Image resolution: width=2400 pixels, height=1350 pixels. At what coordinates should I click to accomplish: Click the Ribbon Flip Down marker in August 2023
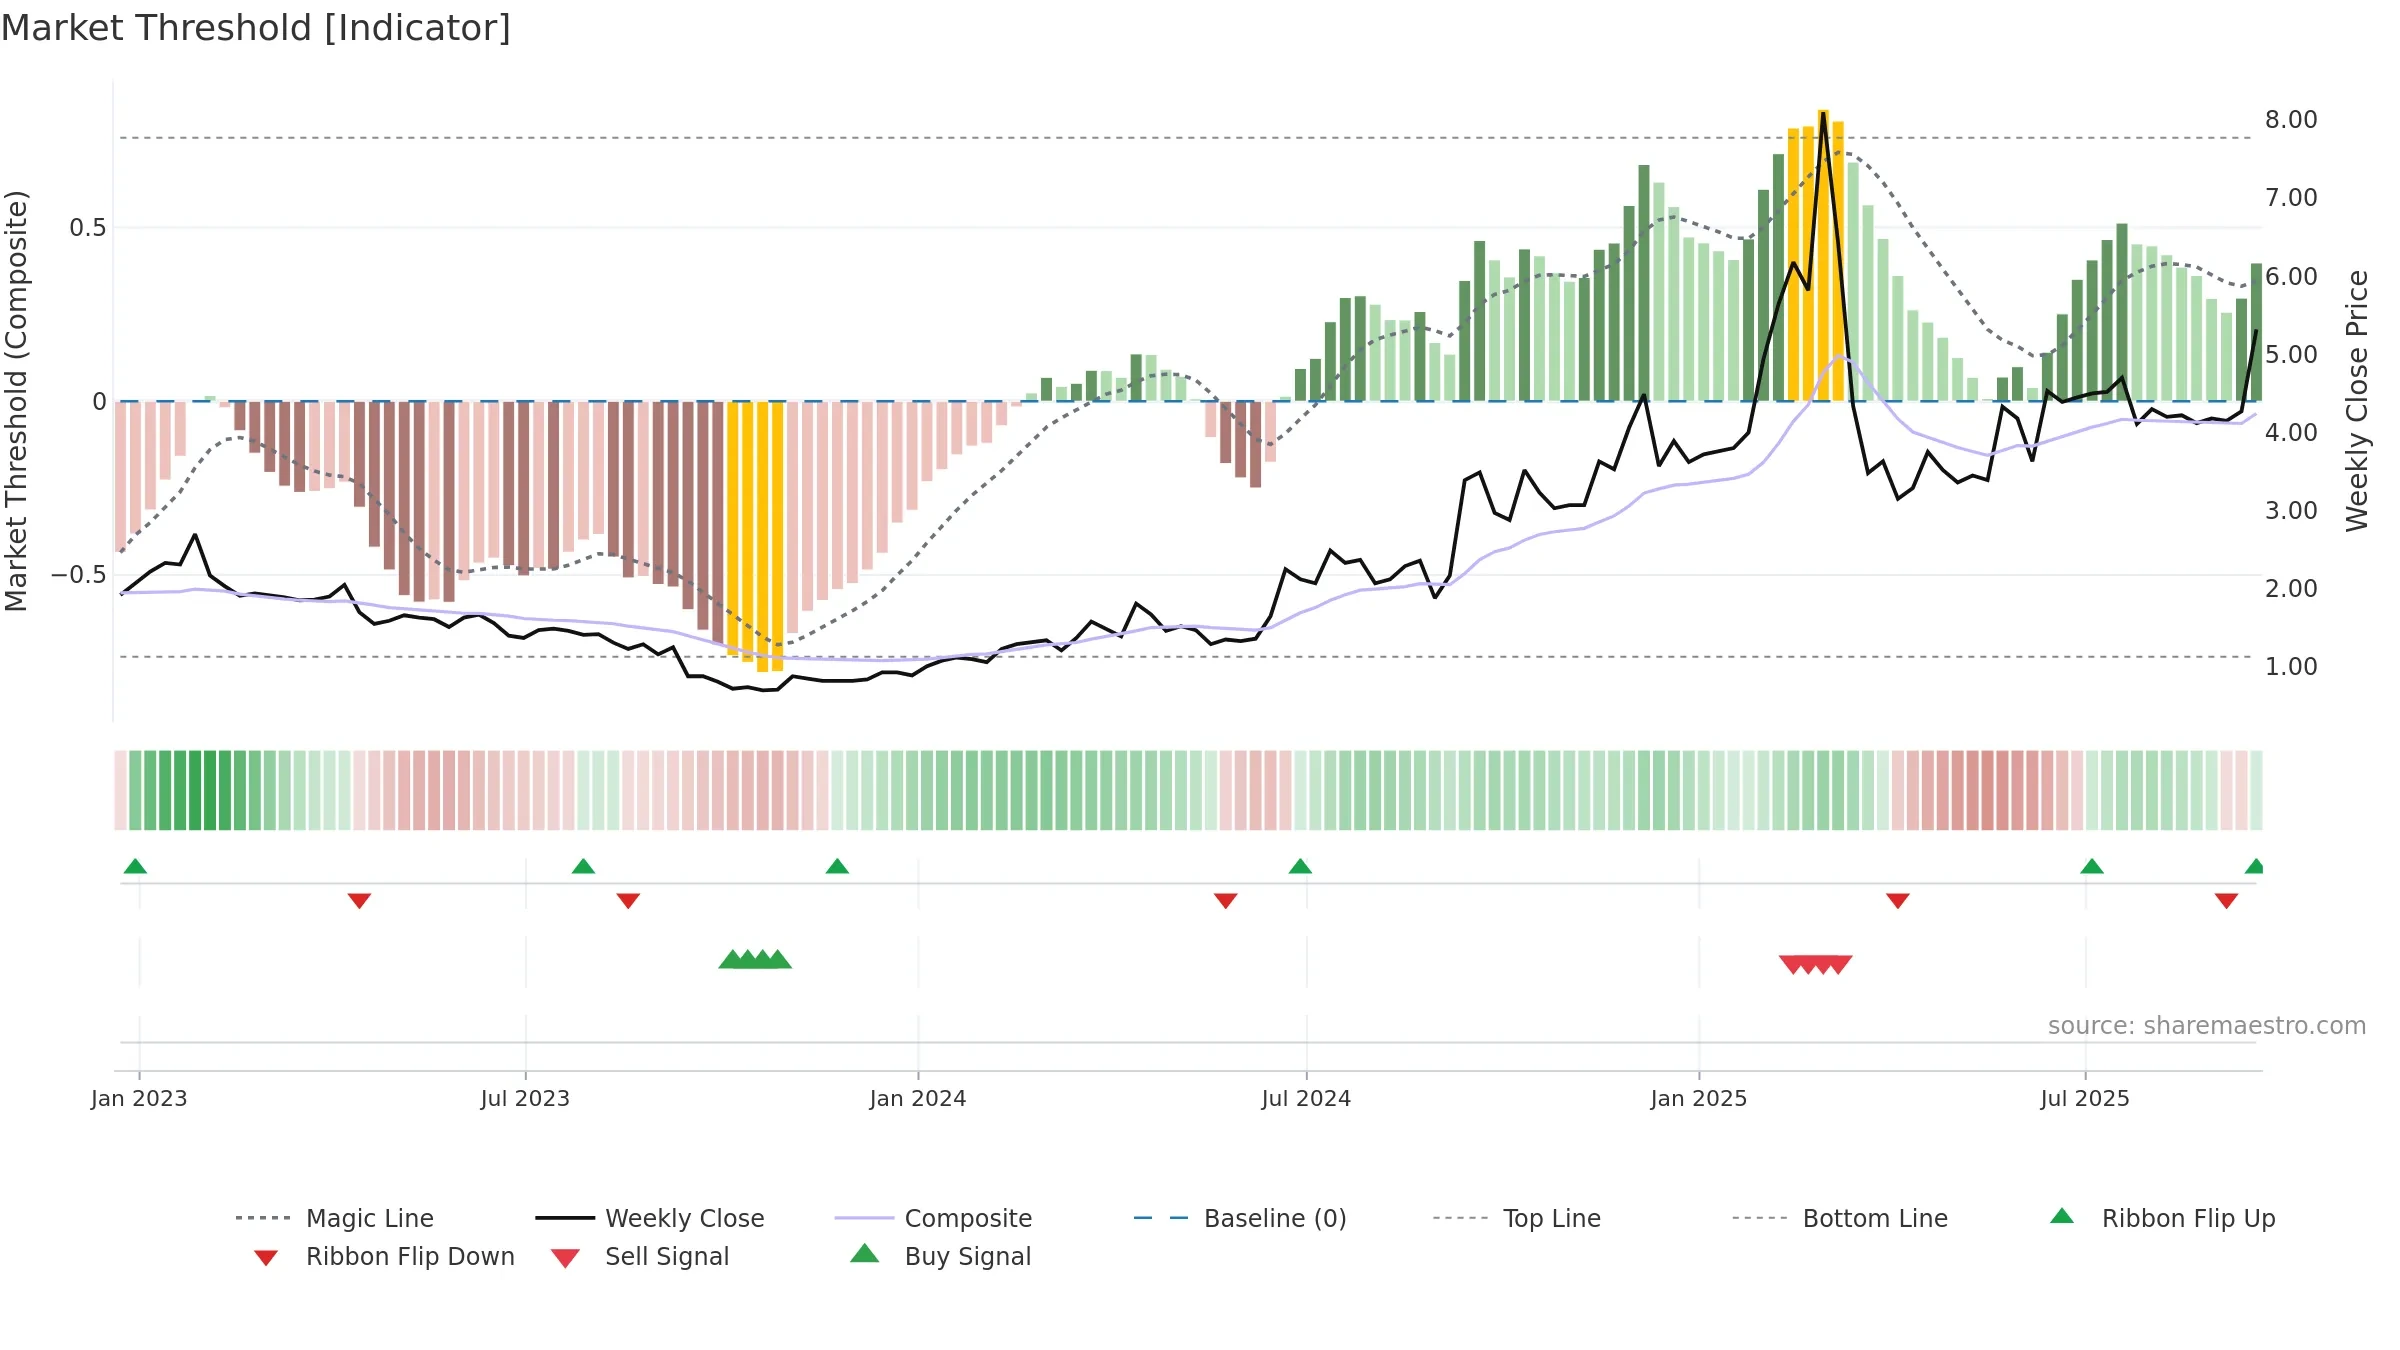click(628, 901)
